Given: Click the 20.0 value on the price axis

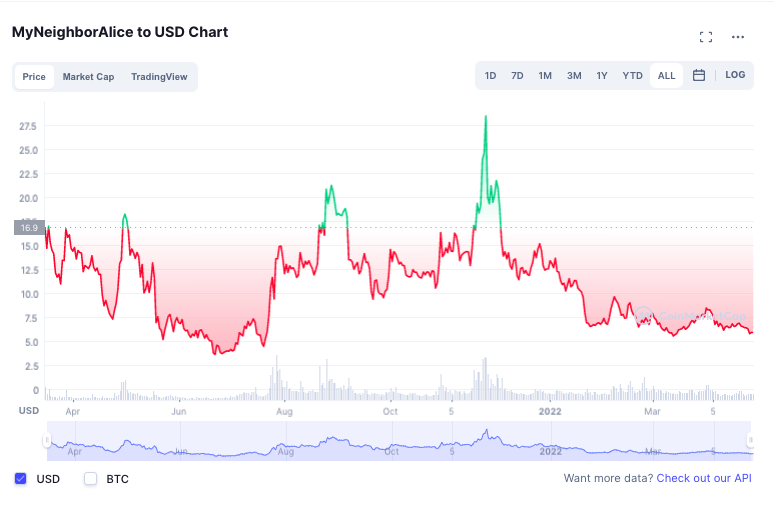Looking at the screenshot, I should tap(28, 198).
